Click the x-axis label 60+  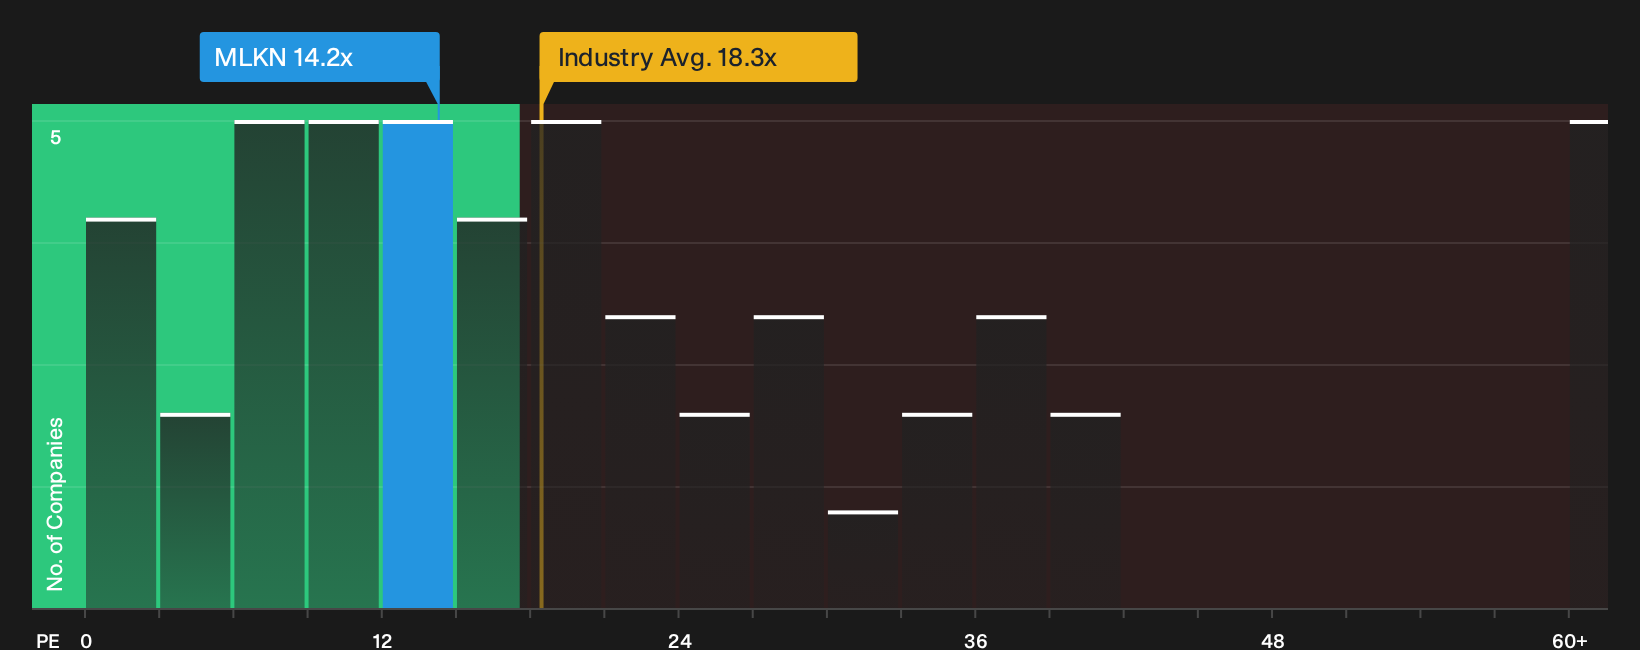(1569, 640)
